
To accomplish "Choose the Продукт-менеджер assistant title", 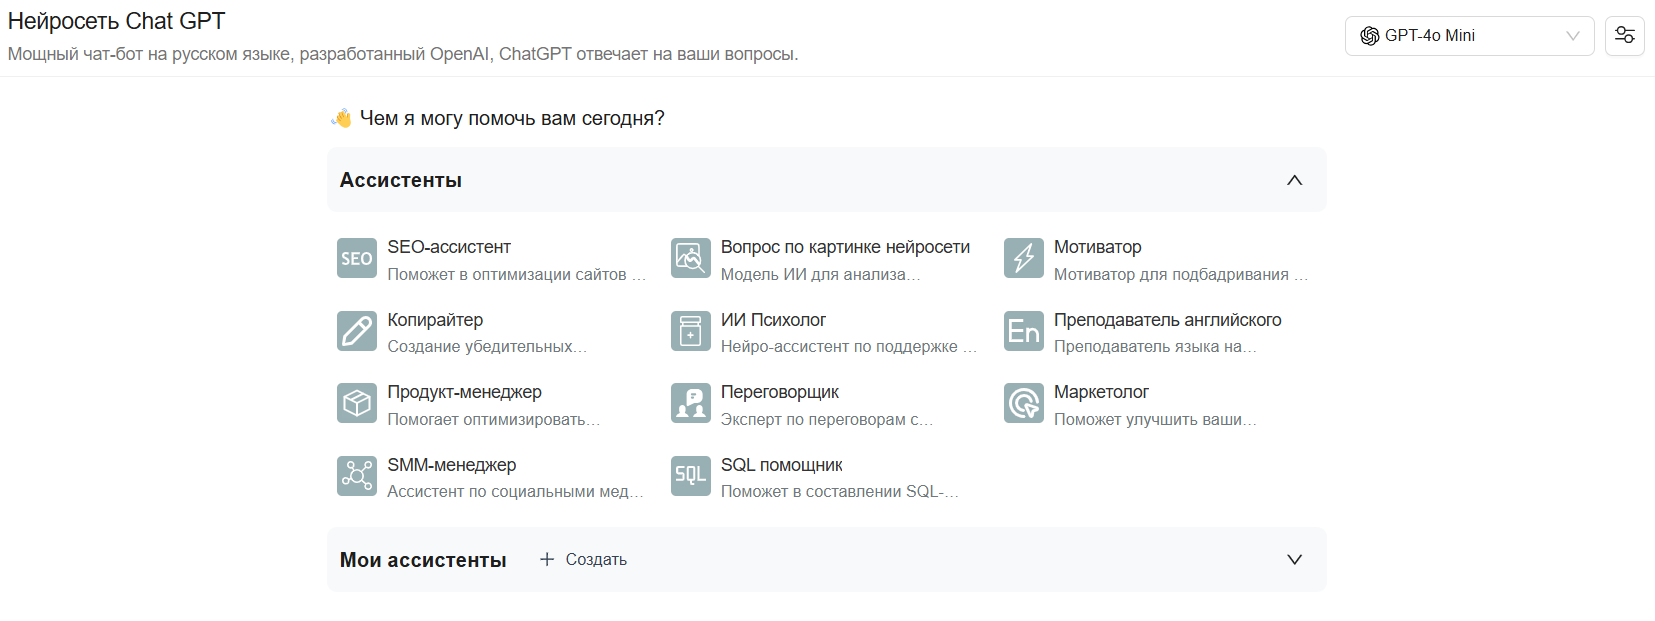I will (x=464, y=392).
